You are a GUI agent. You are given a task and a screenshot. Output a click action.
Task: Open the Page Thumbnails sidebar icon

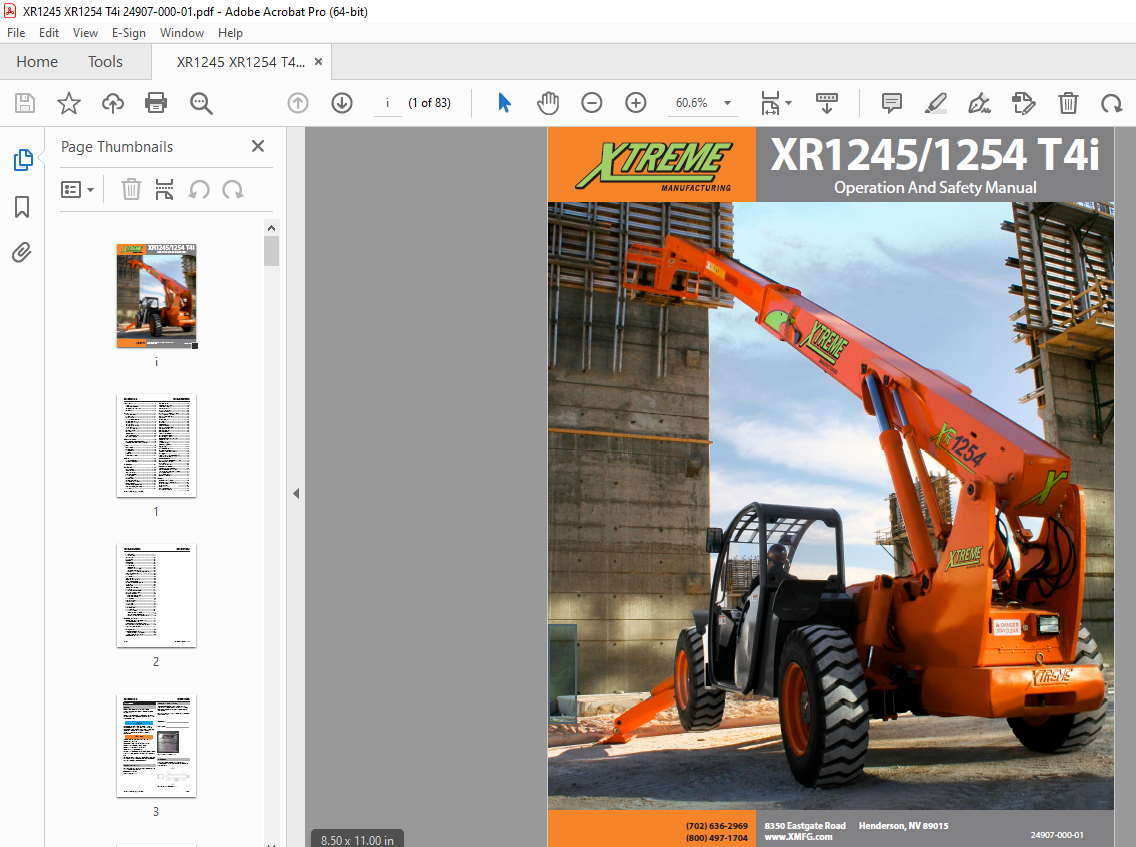22,159
